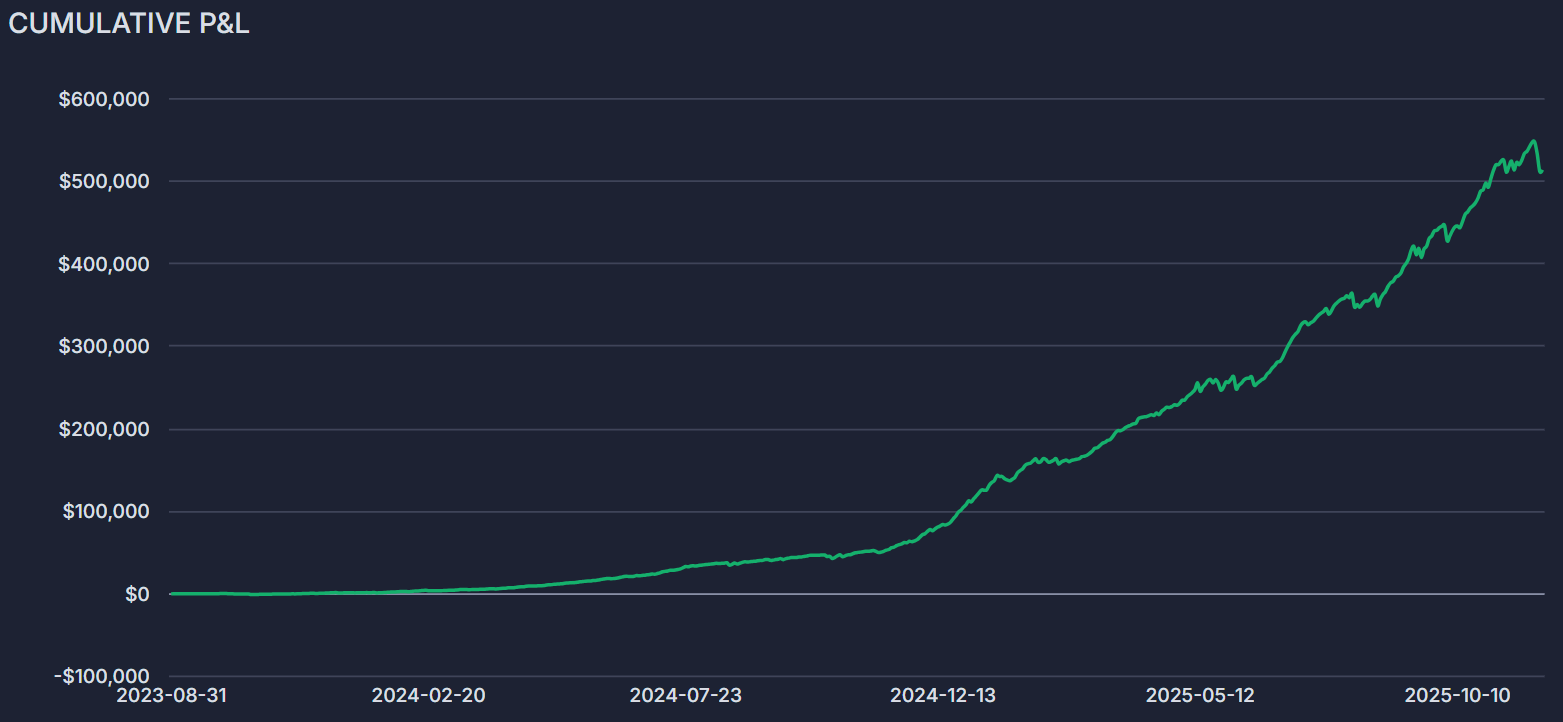Screen dimensions: 1563x722
Task: Click the highest peak of the green line
Action: pyautogui.click(x=1533, y=141)
